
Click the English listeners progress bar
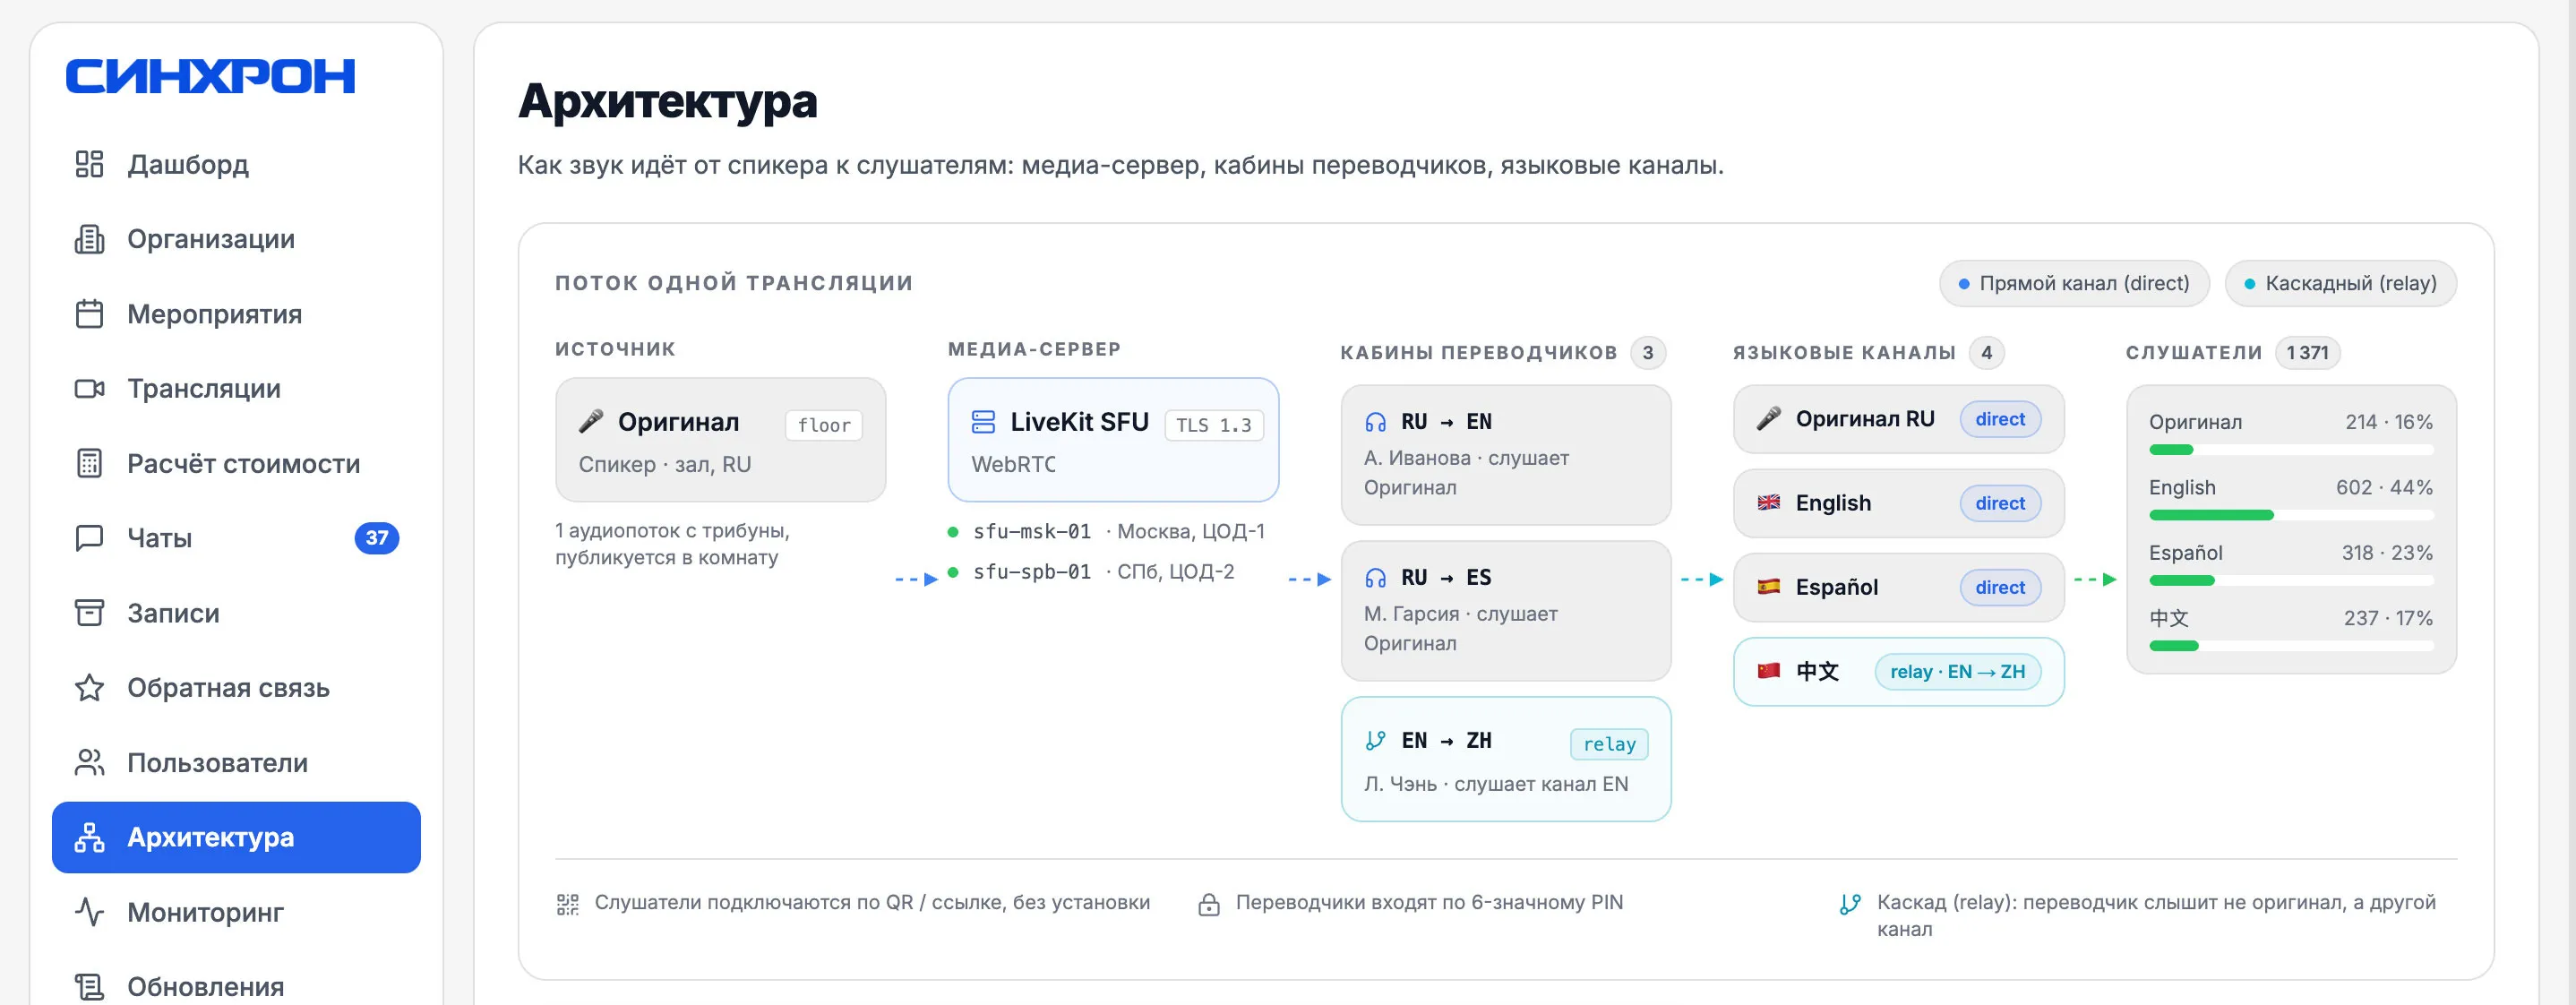(2290, 515)
